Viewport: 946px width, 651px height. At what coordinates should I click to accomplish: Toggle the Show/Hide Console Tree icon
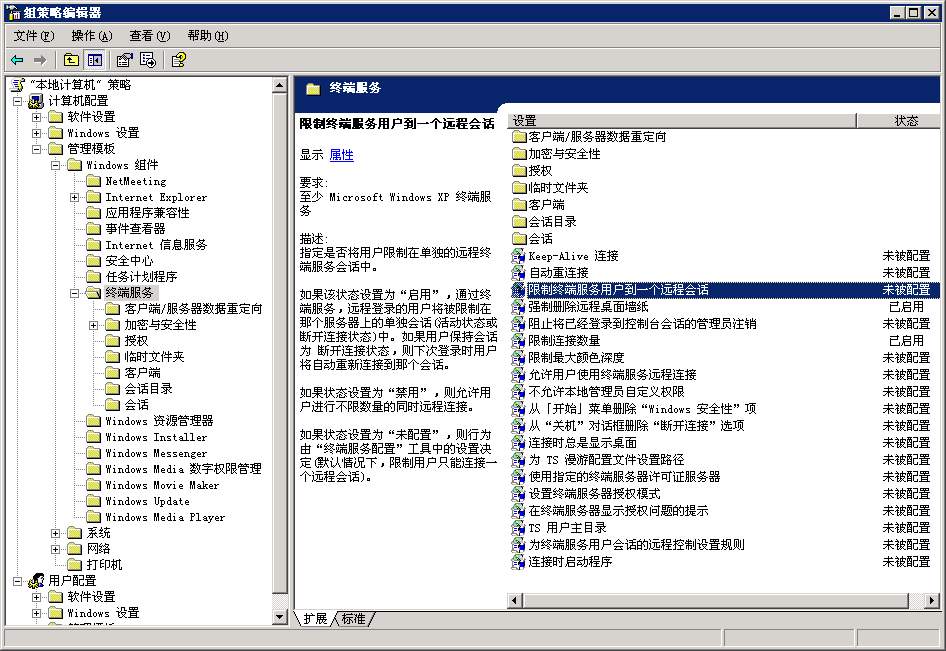[x=93, y=59]
